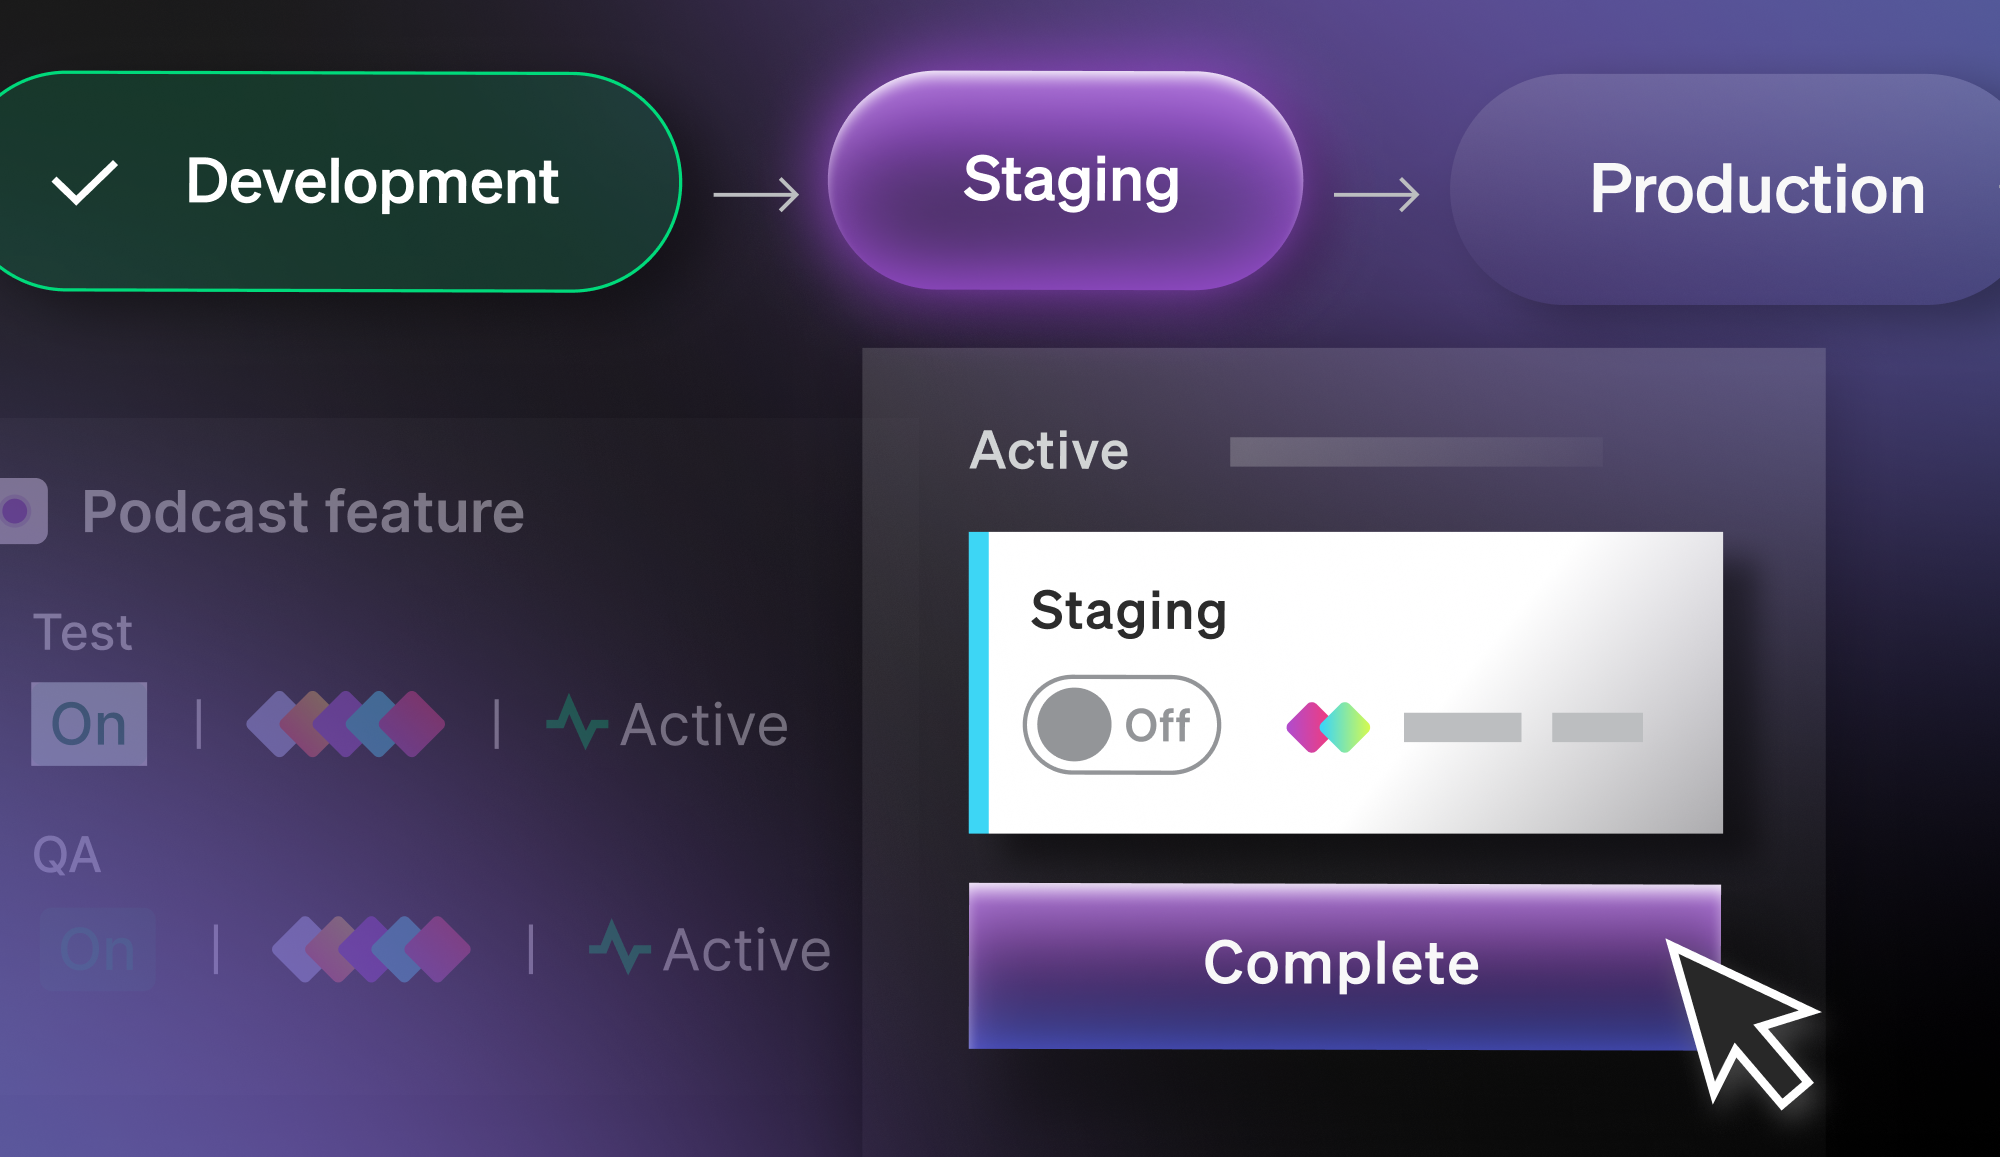Toggle the QA environment On switch
The width and height of the screenshot is (2000, 1157).
[97, 949]
